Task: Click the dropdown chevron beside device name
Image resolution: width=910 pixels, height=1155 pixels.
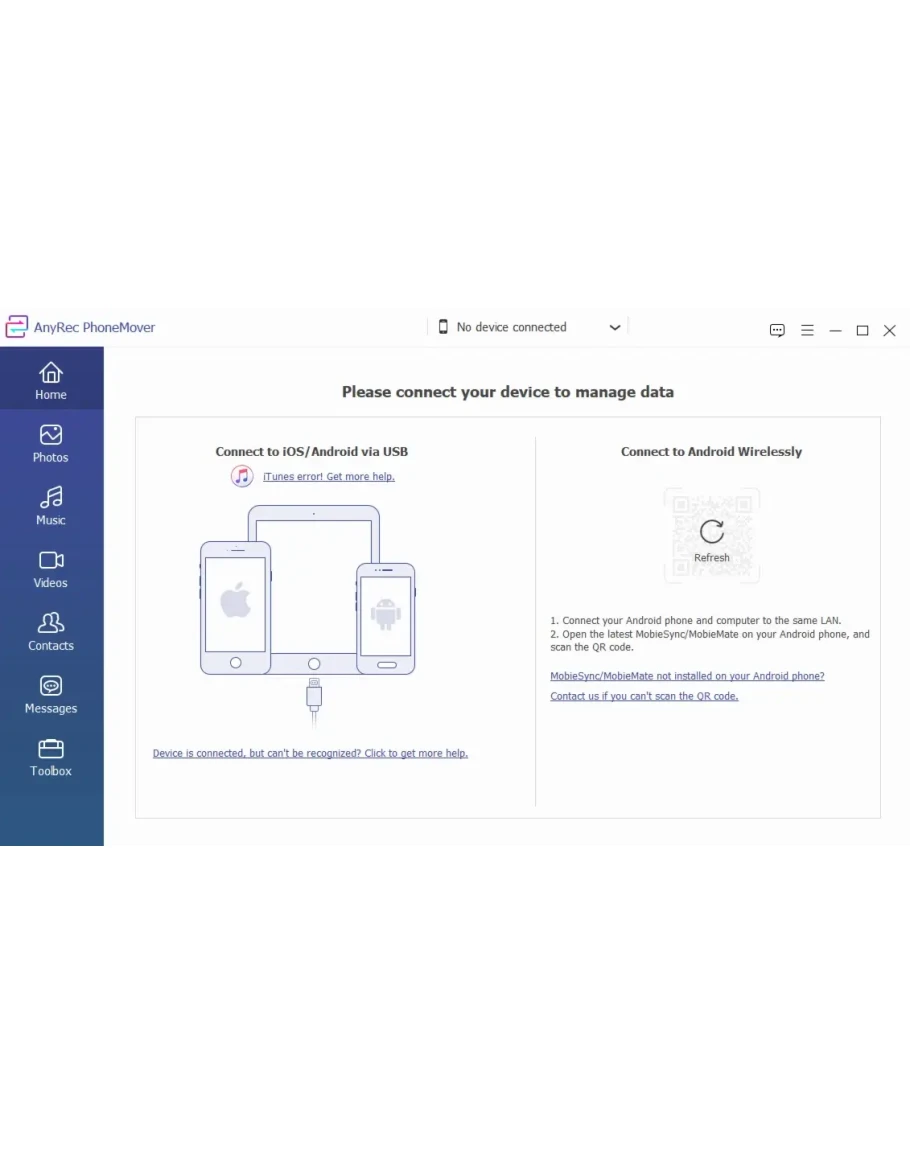Action: click(615, 328)
